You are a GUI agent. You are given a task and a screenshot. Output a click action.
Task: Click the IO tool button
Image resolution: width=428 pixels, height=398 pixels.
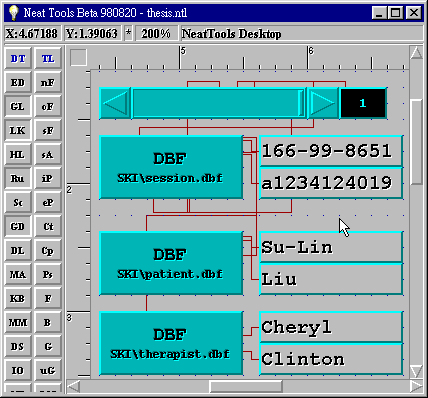tap(18, 370)
